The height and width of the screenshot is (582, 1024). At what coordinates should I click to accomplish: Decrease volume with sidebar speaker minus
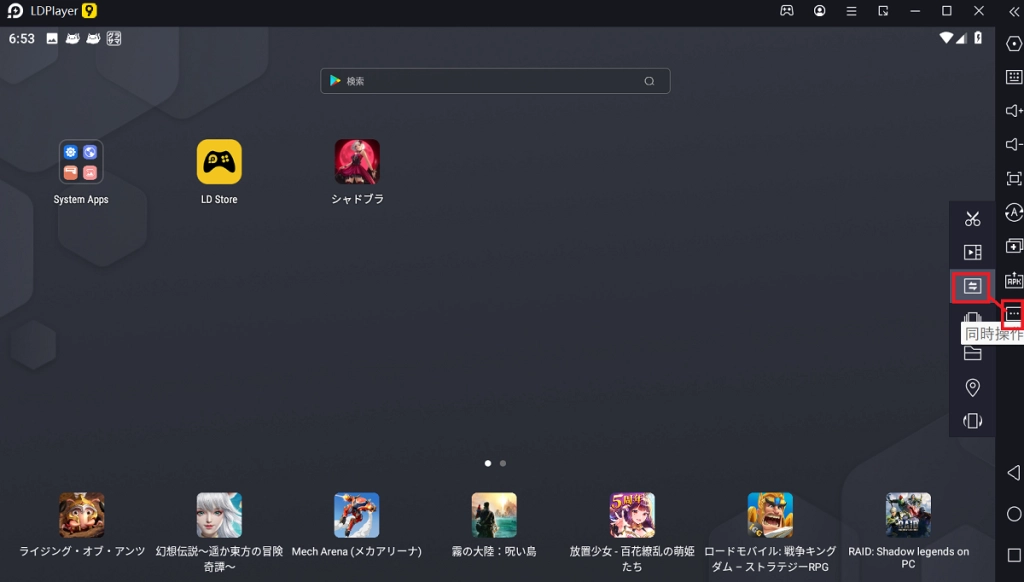coord(1014,144)
